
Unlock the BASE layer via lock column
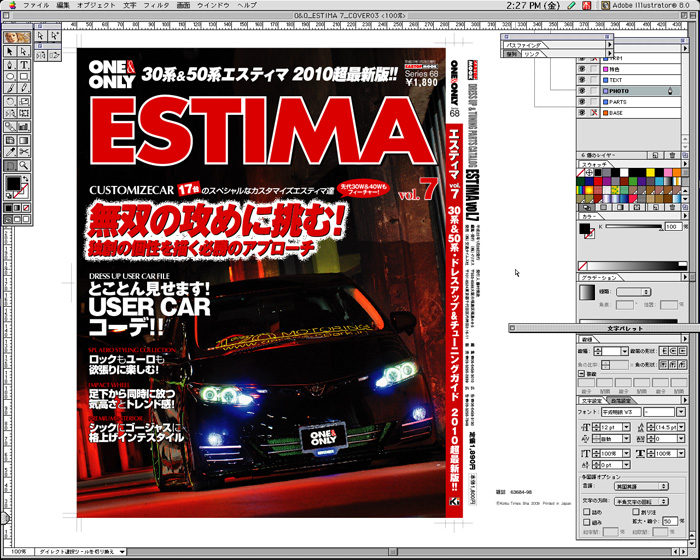click(593, 113)
